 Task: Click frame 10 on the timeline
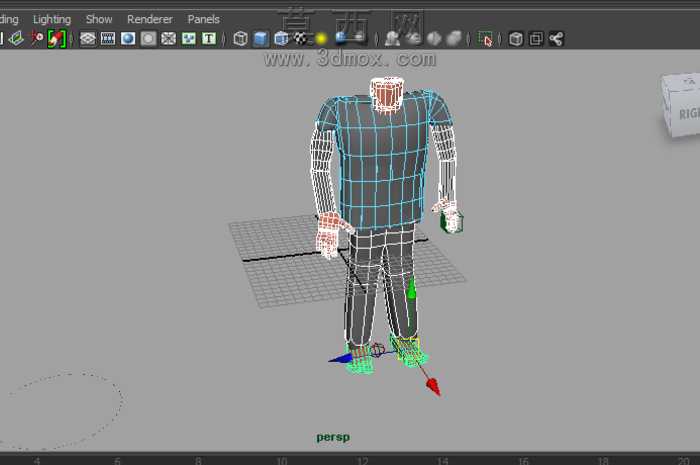pos(281,461)
